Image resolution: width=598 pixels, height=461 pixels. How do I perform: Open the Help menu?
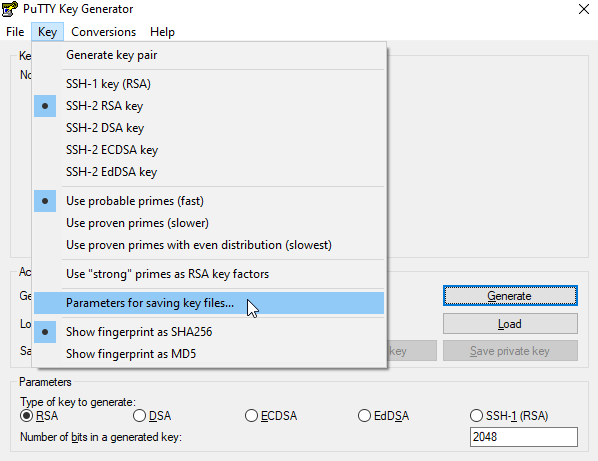[162, 32]
